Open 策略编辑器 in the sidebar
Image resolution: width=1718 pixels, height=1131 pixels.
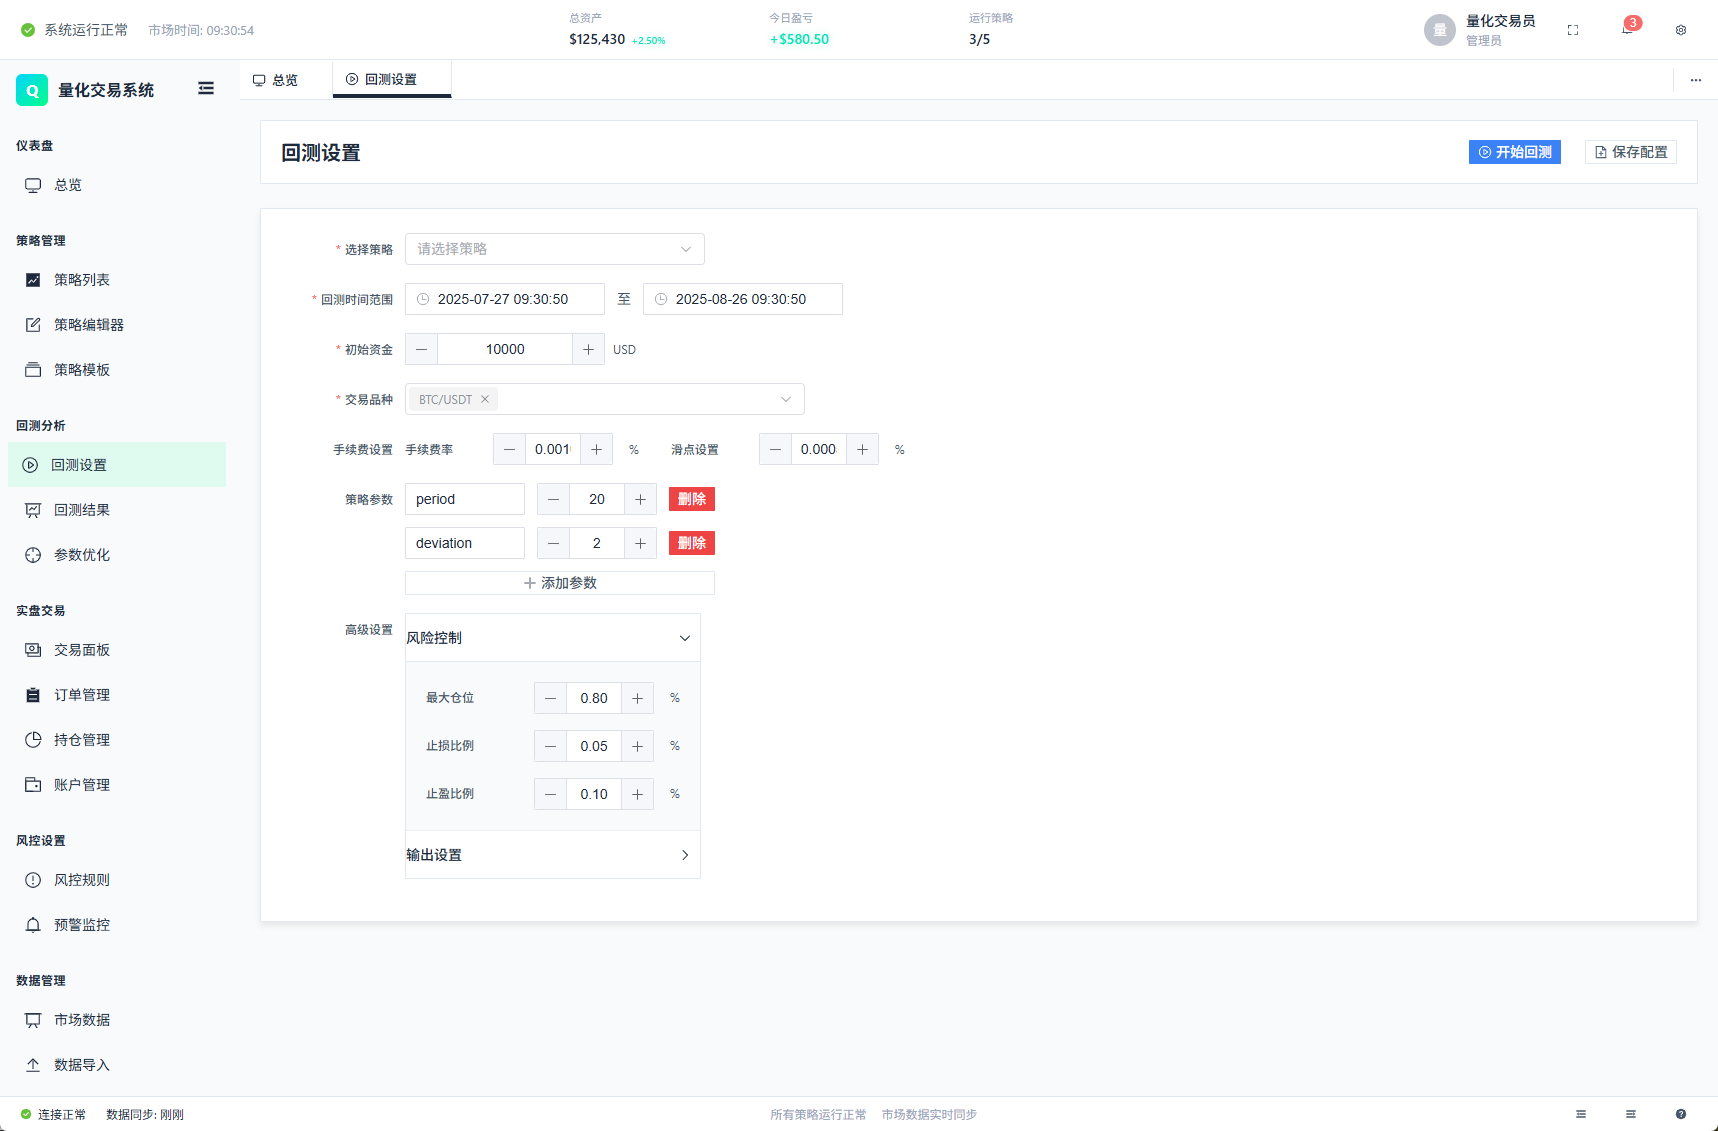(x=117, y=325)
